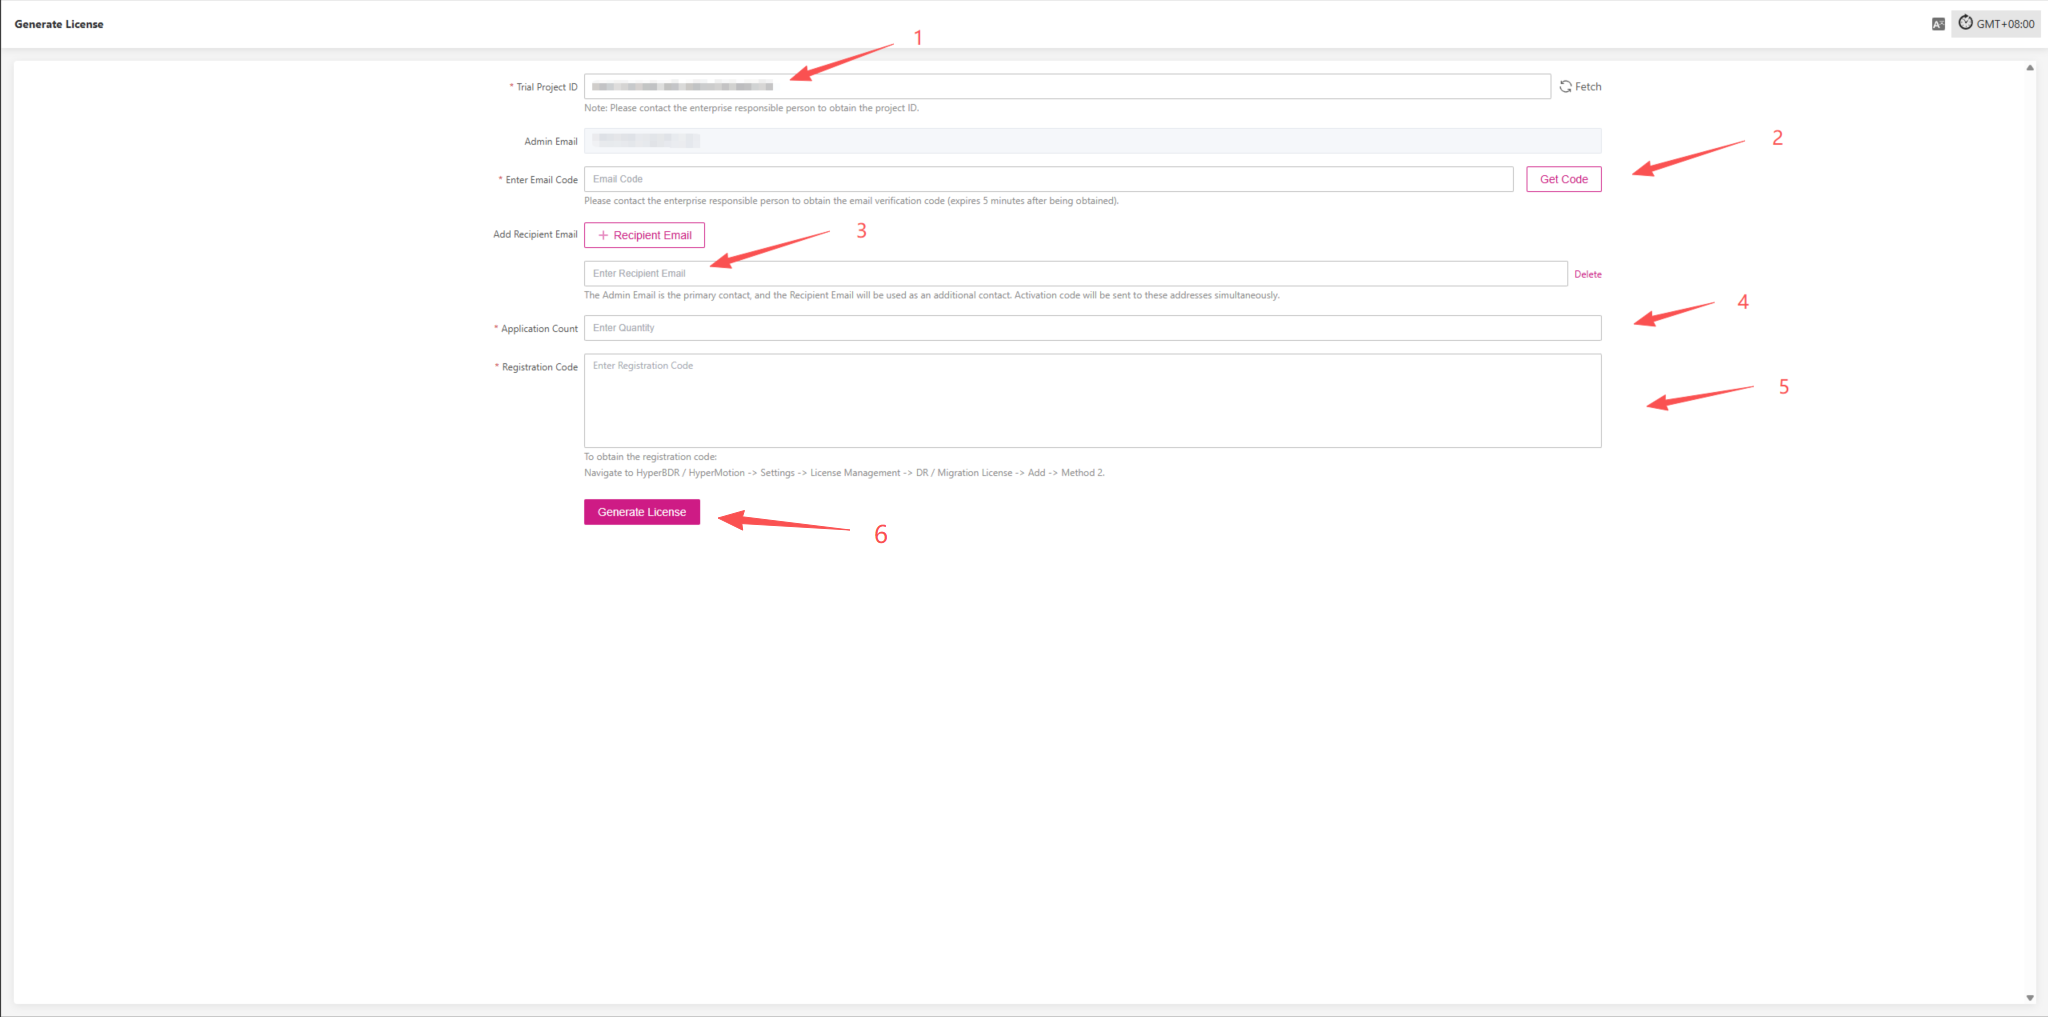Click the language translation icon
Viewport: 2048px width, 1017px height.
point(1938,24)
